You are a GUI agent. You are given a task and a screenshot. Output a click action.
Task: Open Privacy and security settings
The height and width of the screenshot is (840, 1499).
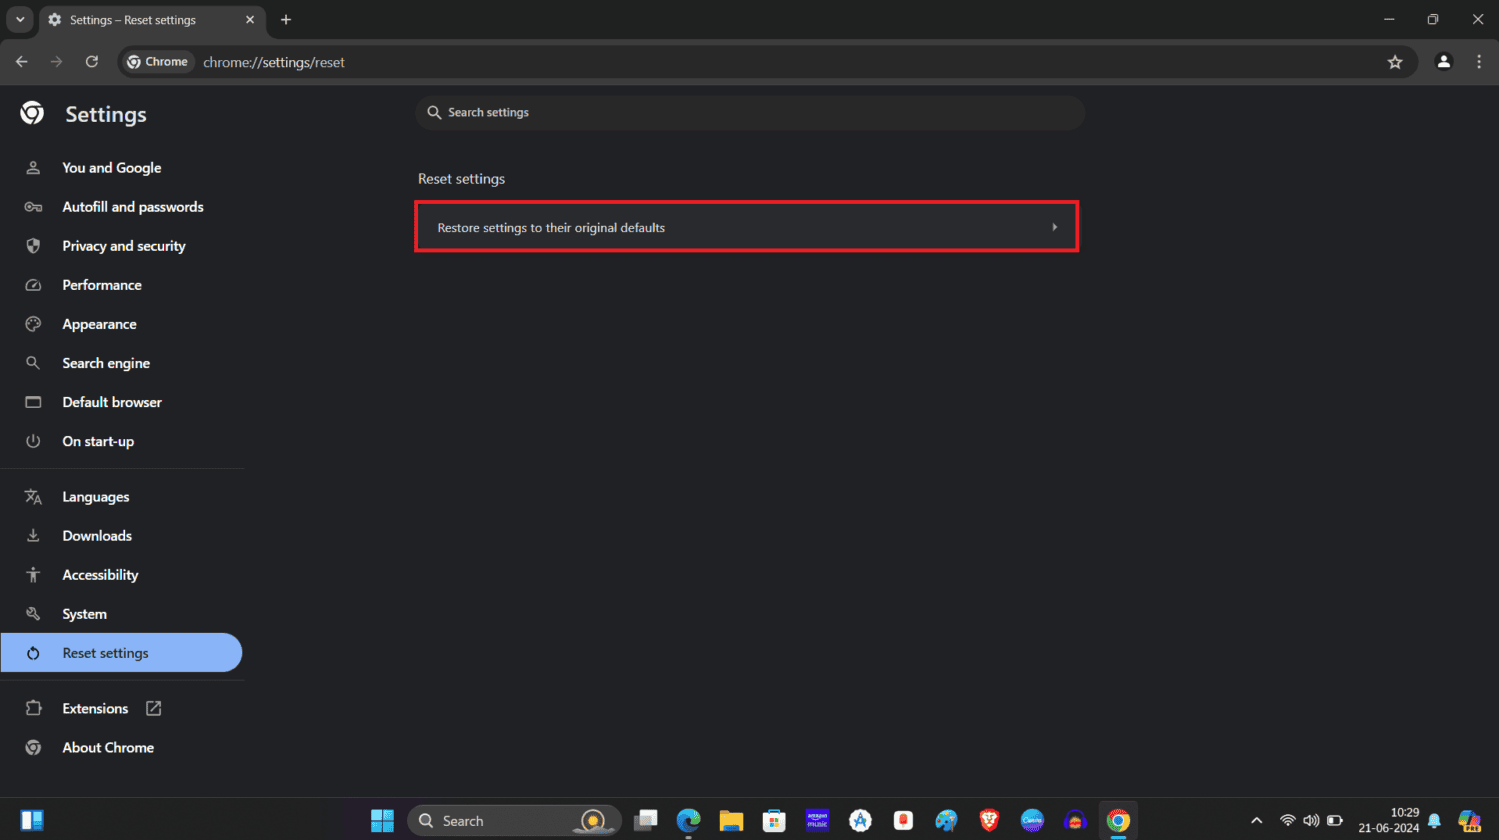point(123,246)
